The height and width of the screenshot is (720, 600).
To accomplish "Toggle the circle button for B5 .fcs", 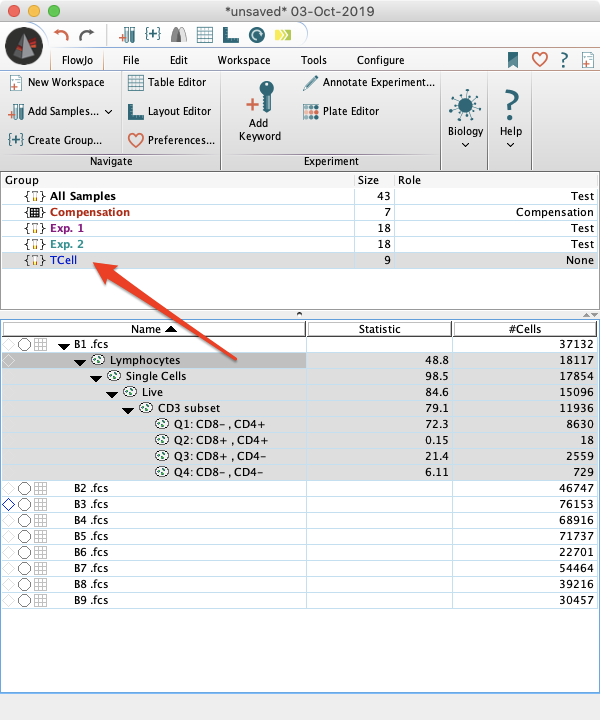I will coord(24,536).
